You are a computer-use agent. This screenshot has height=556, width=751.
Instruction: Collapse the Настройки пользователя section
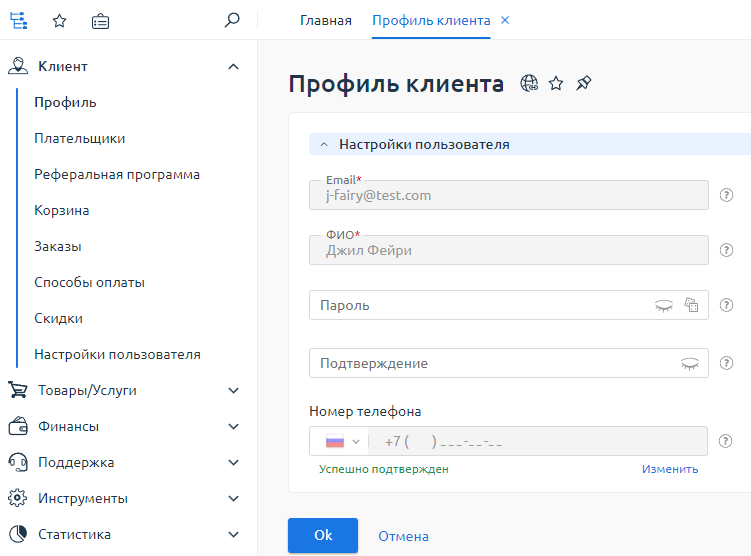pos(324,145)
